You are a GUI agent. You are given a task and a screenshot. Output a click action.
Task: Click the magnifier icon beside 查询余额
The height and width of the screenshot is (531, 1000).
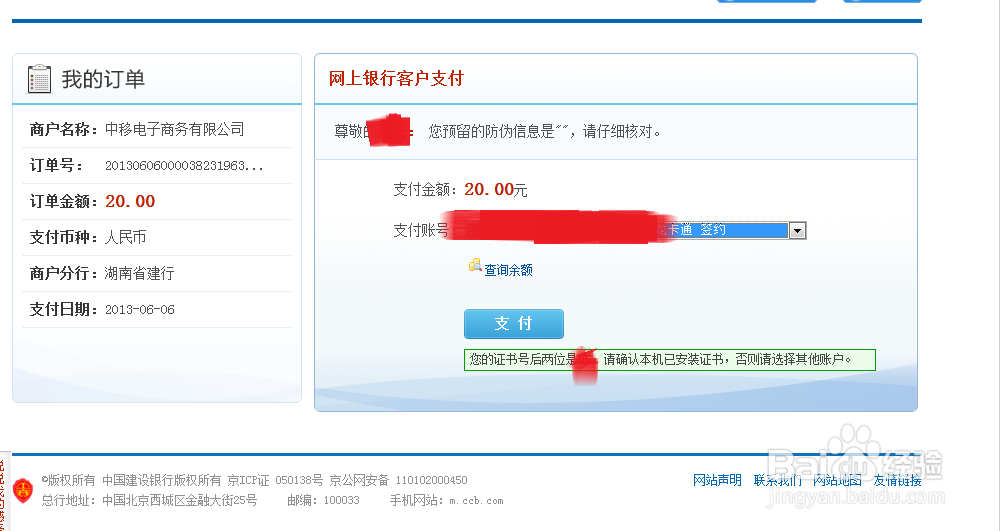(475, 265)
